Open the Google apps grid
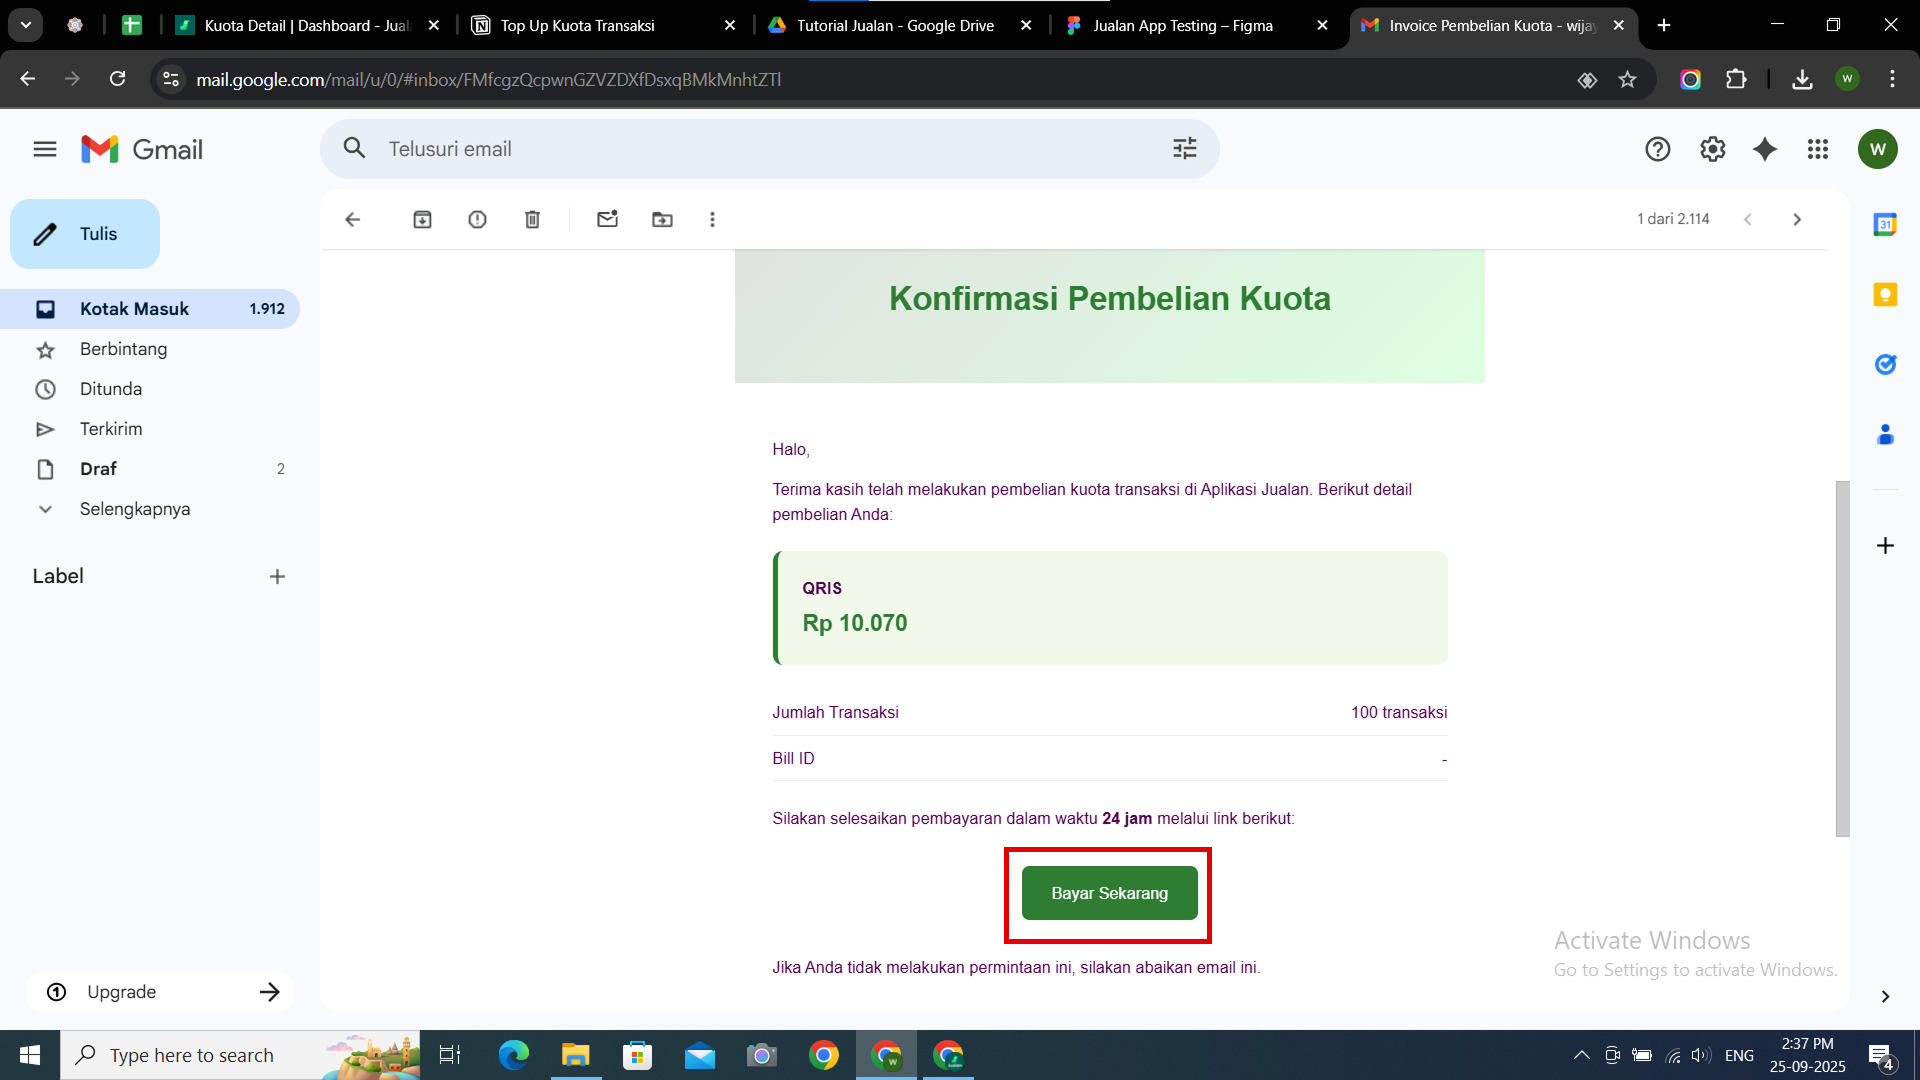Image resolution: width=1920 pixels, height=1080 pixels. (x=1817, y=149)
